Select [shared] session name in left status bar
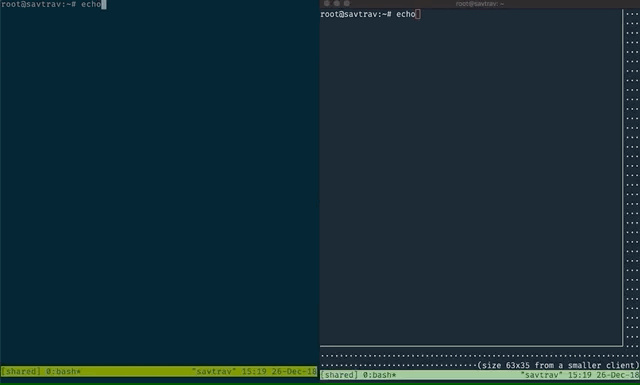Screen dimensions: 640x385 pyautogui.click(x=21, y=372)
